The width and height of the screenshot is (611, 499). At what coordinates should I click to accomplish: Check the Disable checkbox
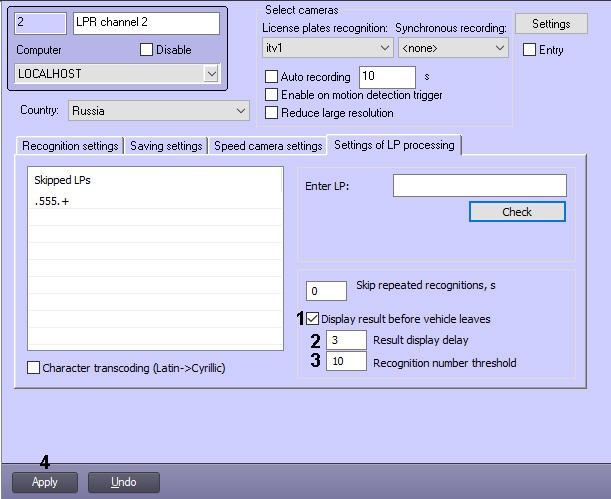[x=147, y=50]
